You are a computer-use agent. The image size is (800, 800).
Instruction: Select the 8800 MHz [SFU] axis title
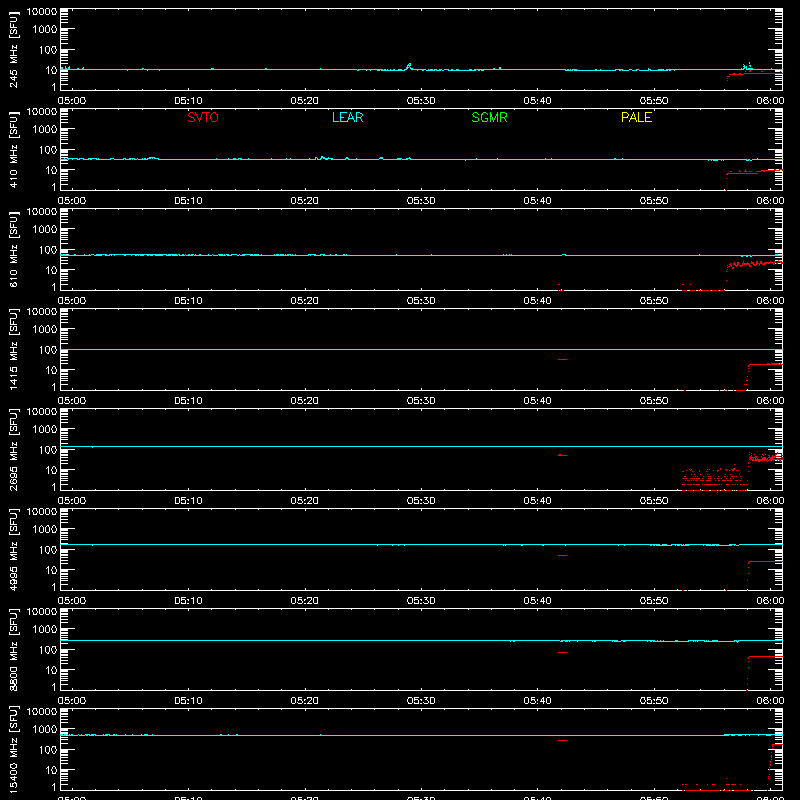click(13, 649)
